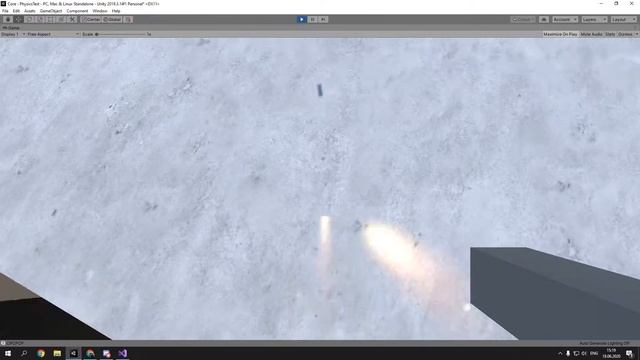Open the Layout dropdown
The width and height of the screenshot is (640, 360).
coord(624,19)
